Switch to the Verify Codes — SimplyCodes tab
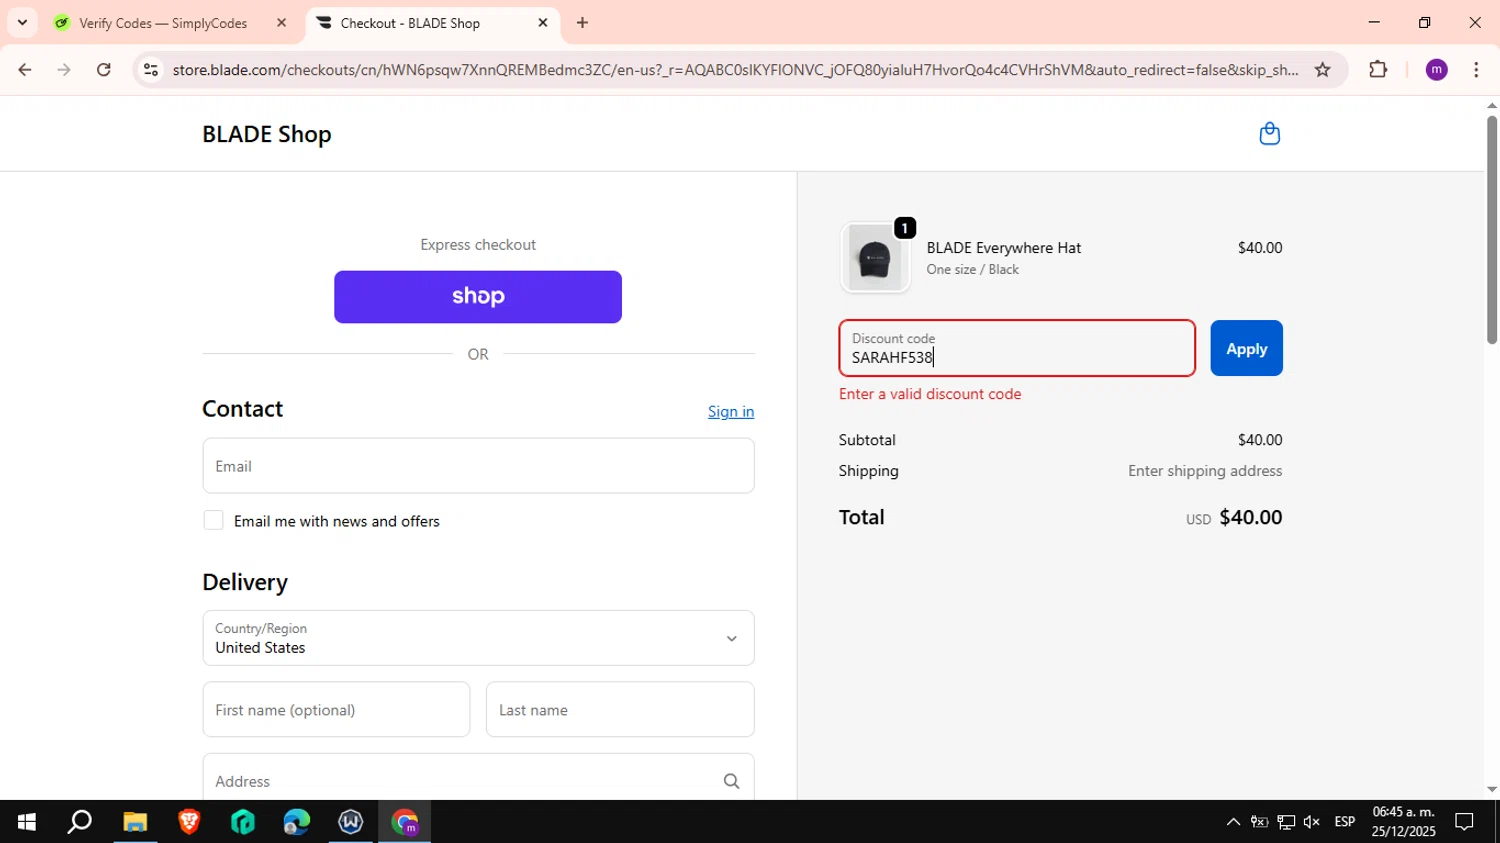This screenshot has width=1500, height=843. click(x=163, y=23)
